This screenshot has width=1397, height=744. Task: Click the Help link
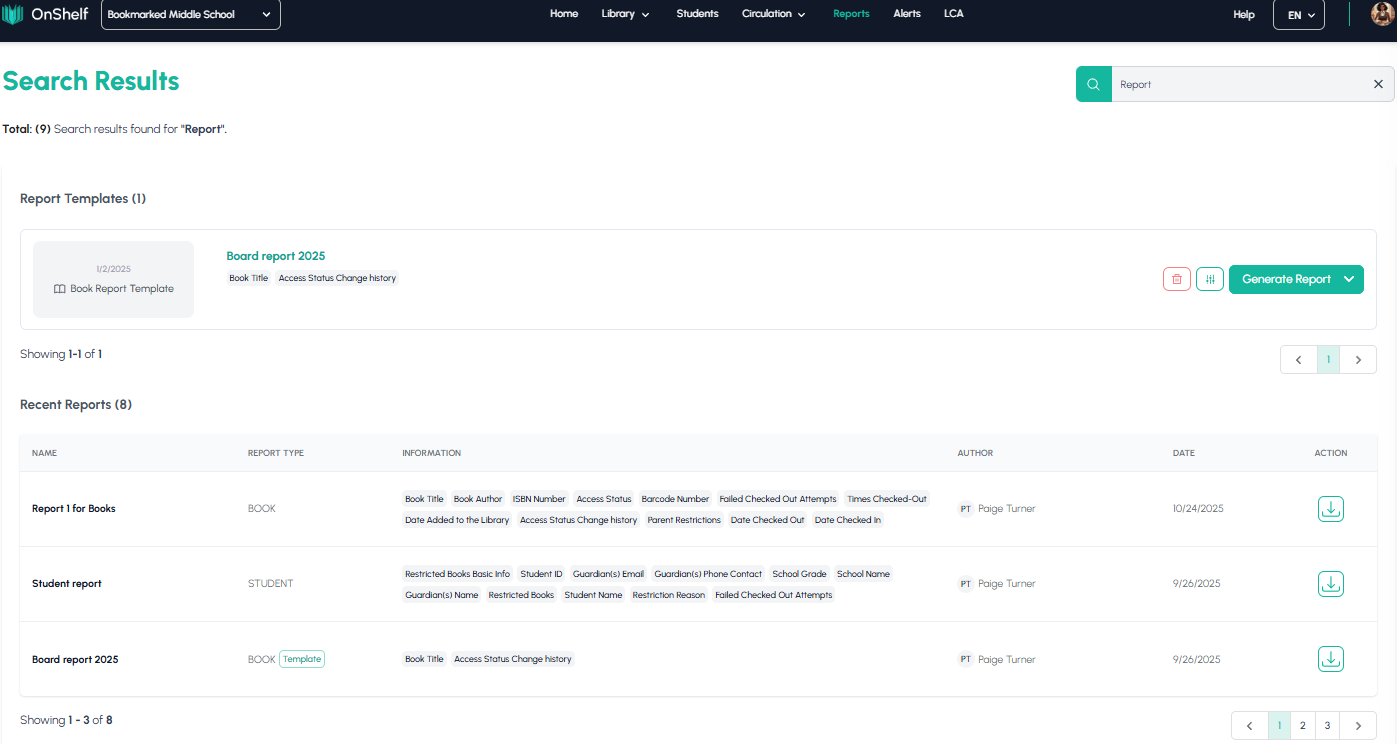(x=1243, y=15)
